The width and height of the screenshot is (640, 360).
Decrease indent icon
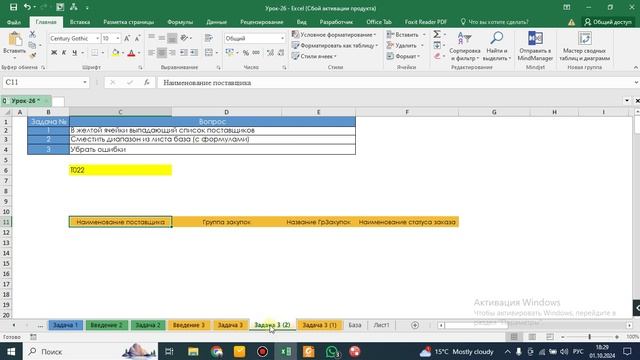tap(184, 53)
